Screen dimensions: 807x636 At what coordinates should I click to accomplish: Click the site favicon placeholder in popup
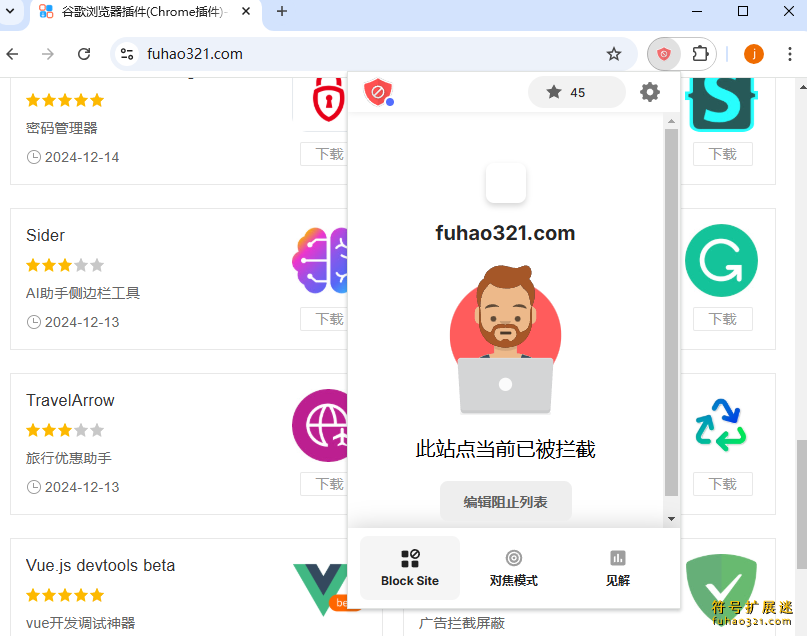(x=506, y=183)
